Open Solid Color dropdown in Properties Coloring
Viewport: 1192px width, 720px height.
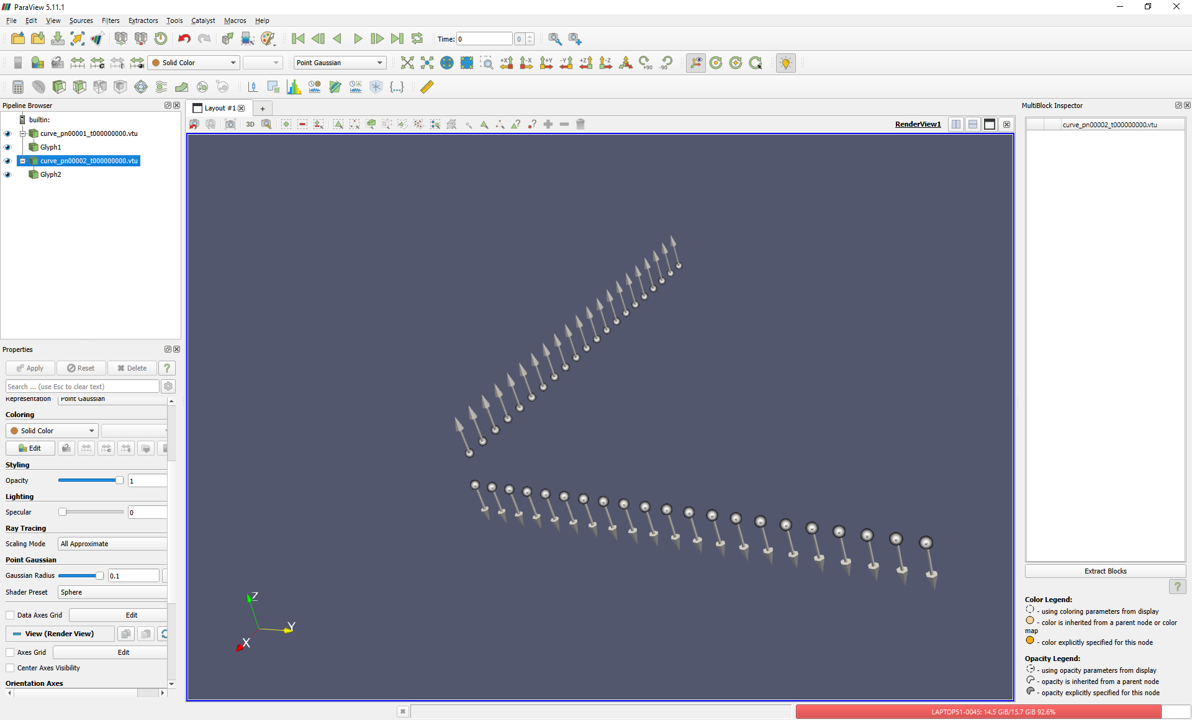pyautogui.click(x=52, y=430)
